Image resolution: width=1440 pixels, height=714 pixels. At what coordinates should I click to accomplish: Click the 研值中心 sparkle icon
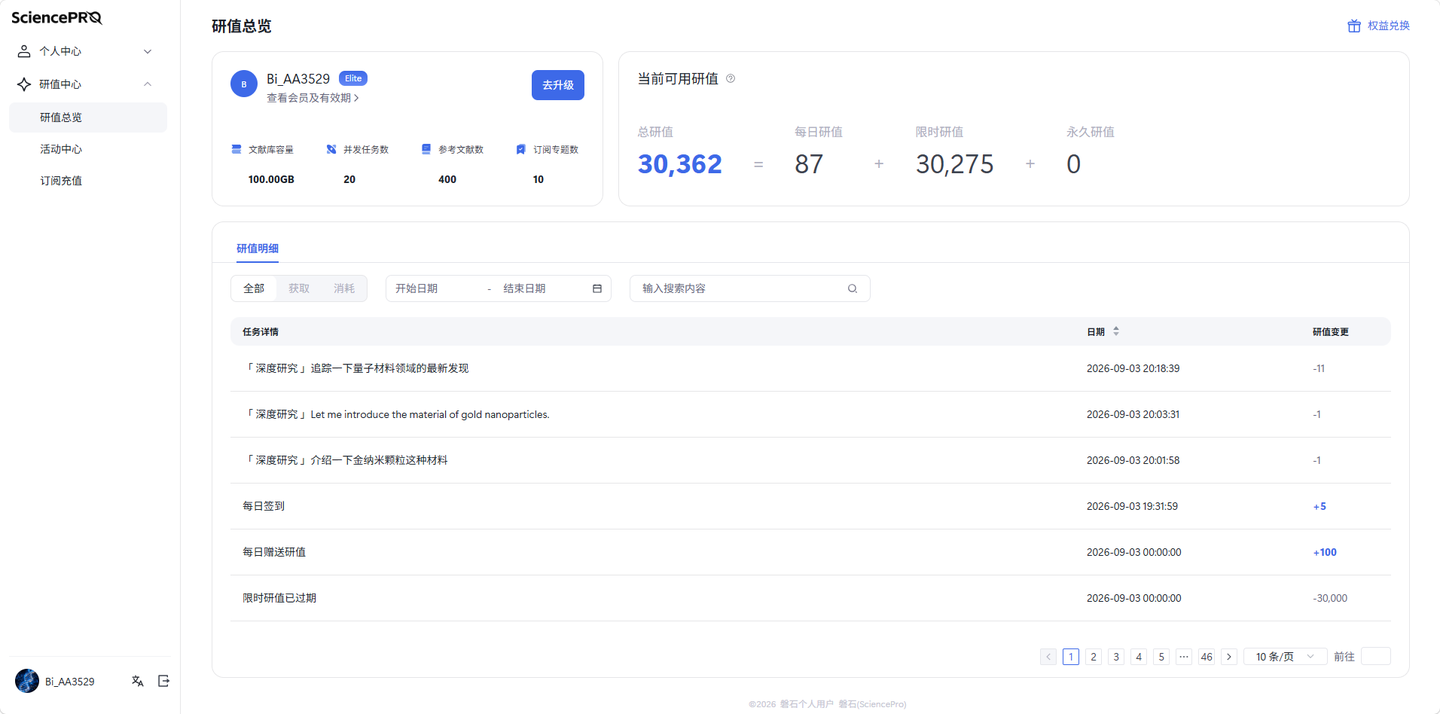[24, 84]
